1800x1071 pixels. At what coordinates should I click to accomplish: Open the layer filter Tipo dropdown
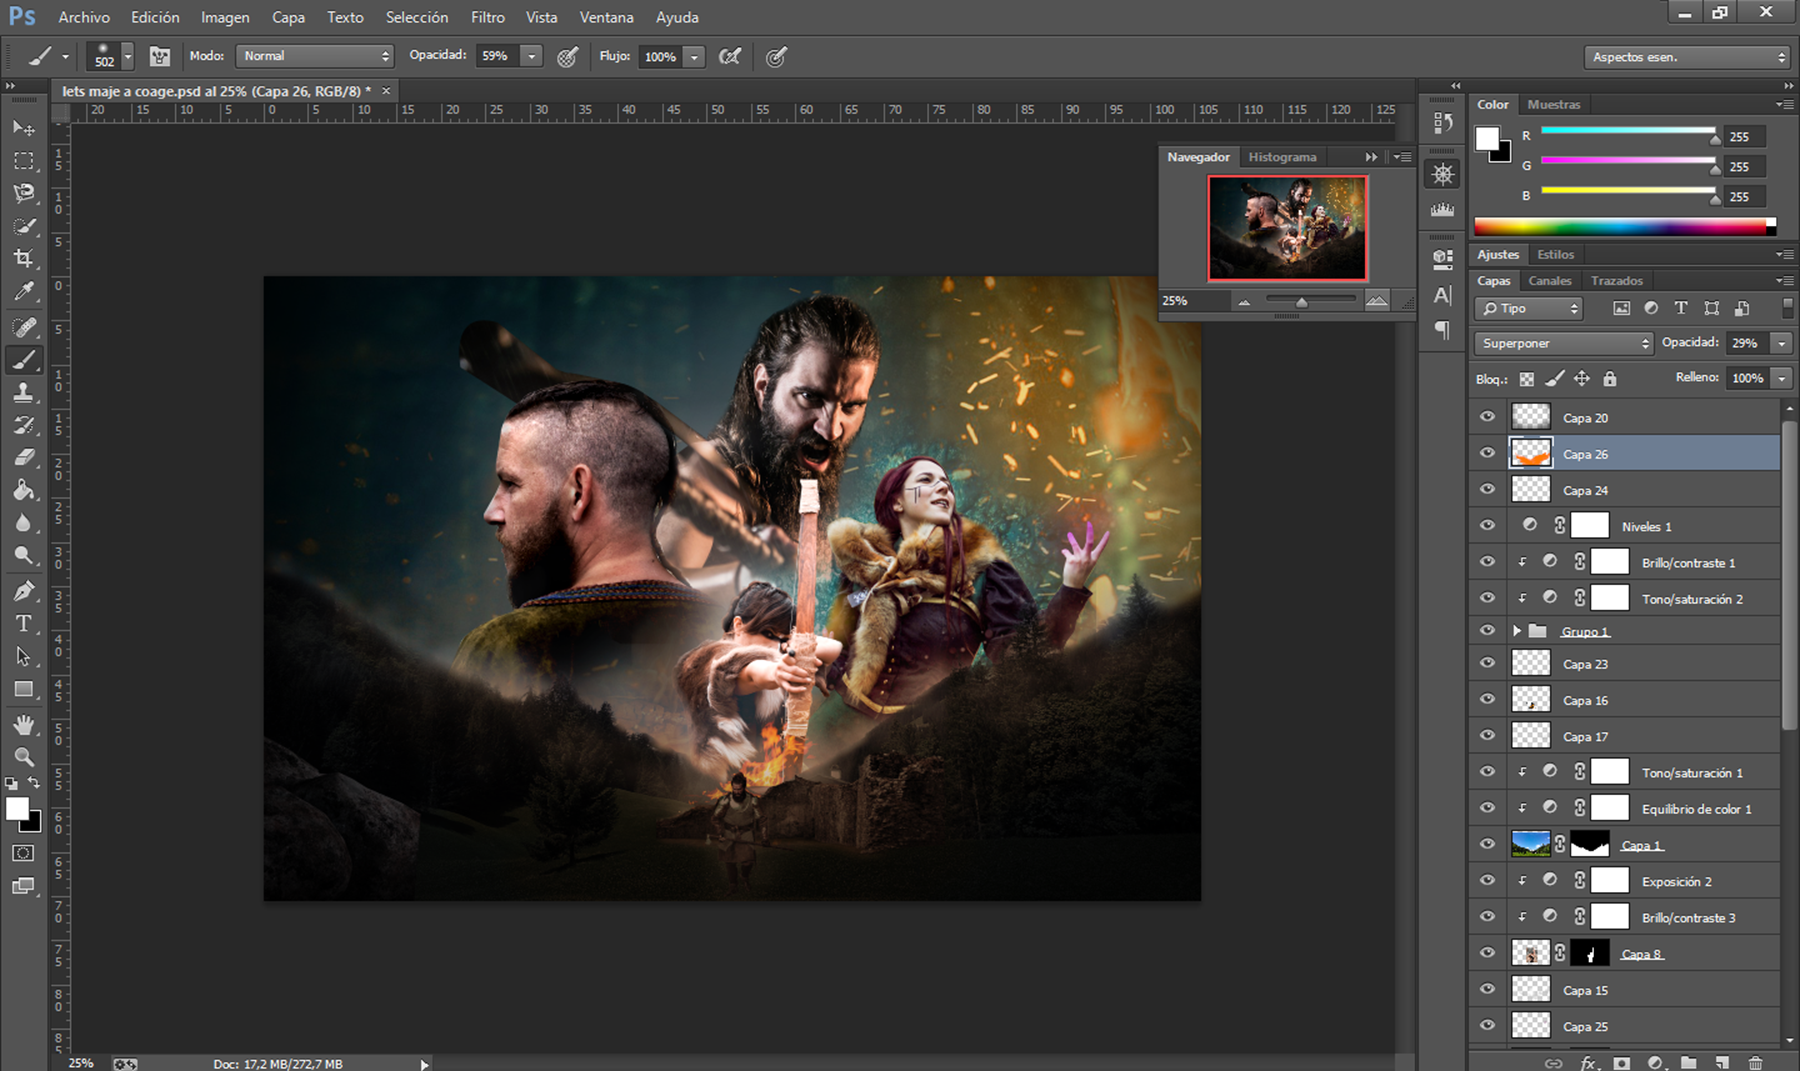pyautogui.click(x=1528, y=308)
